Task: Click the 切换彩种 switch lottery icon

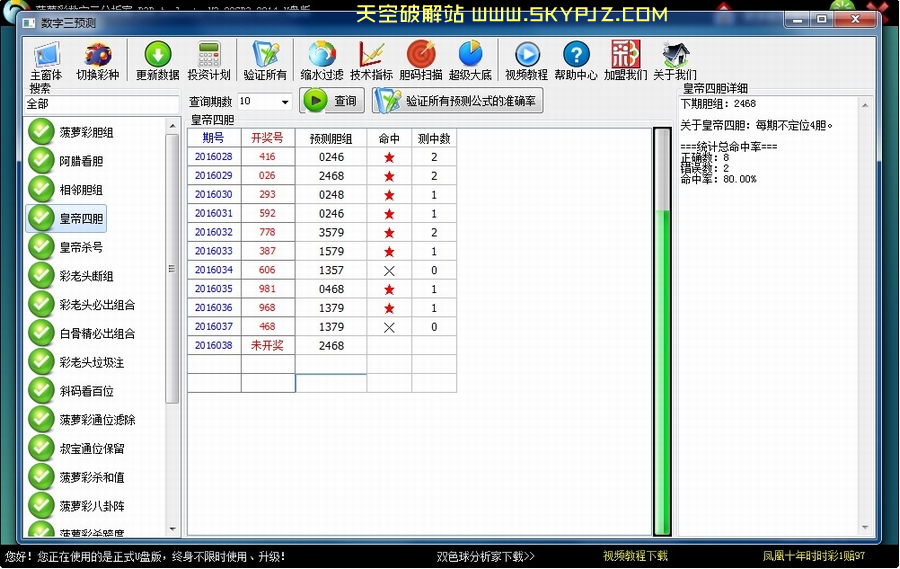Action: click(x=98, y=56)
